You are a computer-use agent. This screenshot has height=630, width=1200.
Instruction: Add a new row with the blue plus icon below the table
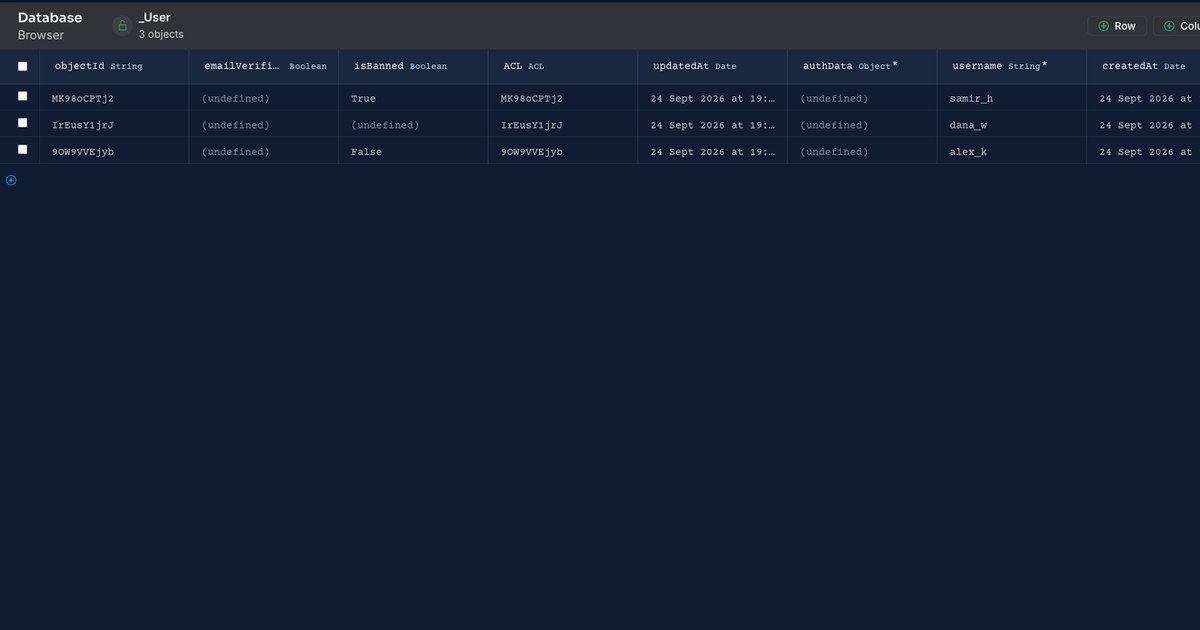pyautogui.click(x=11, y=180)
